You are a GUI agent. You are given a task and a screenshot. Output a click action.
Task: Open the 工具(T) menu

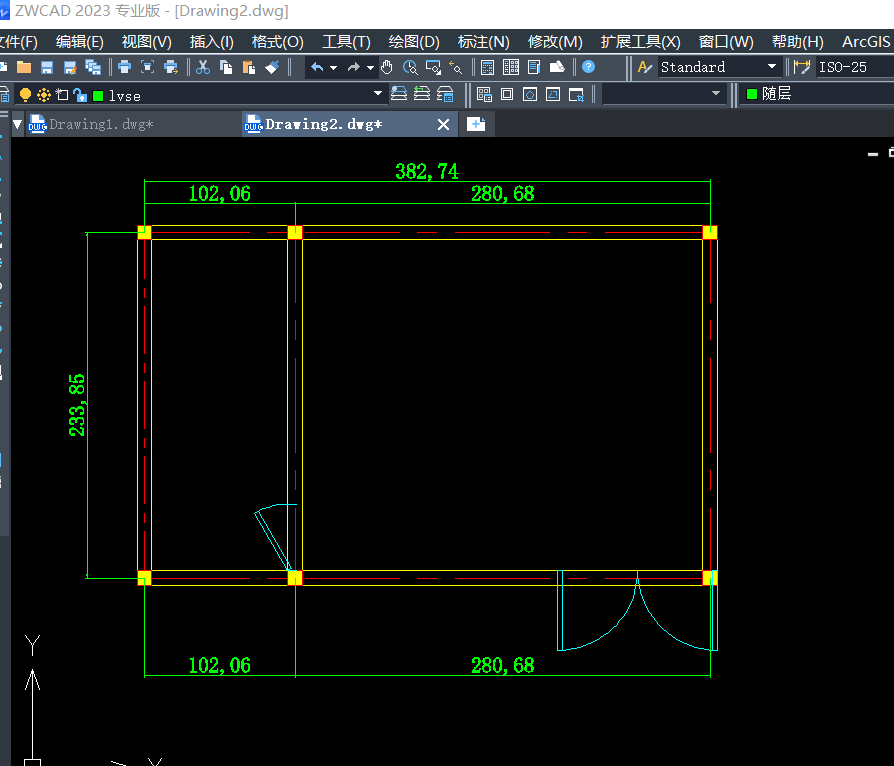point(346,42)
